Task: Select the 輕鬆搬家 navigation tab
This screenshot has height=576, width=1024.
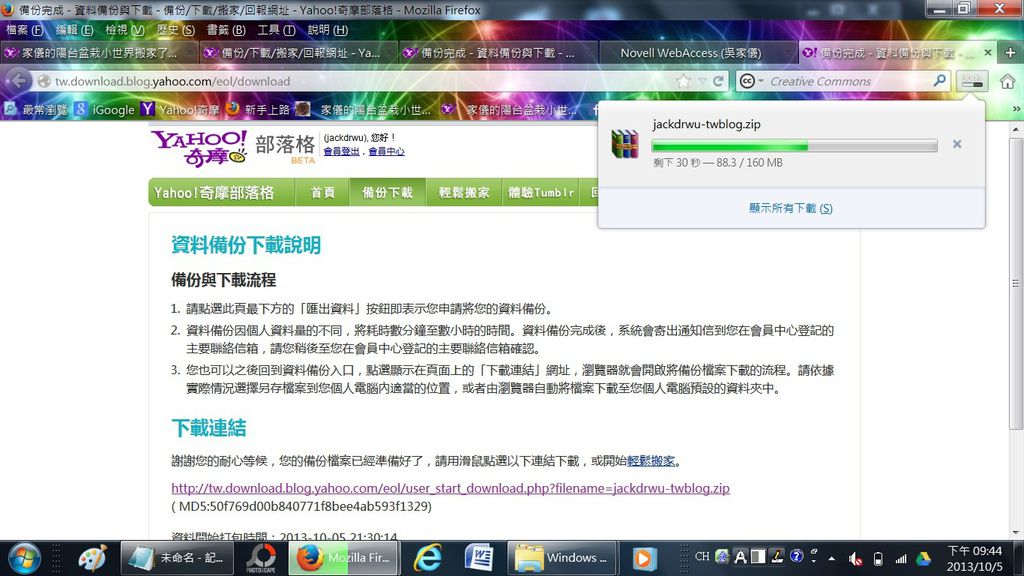Action: click(464, 193)
